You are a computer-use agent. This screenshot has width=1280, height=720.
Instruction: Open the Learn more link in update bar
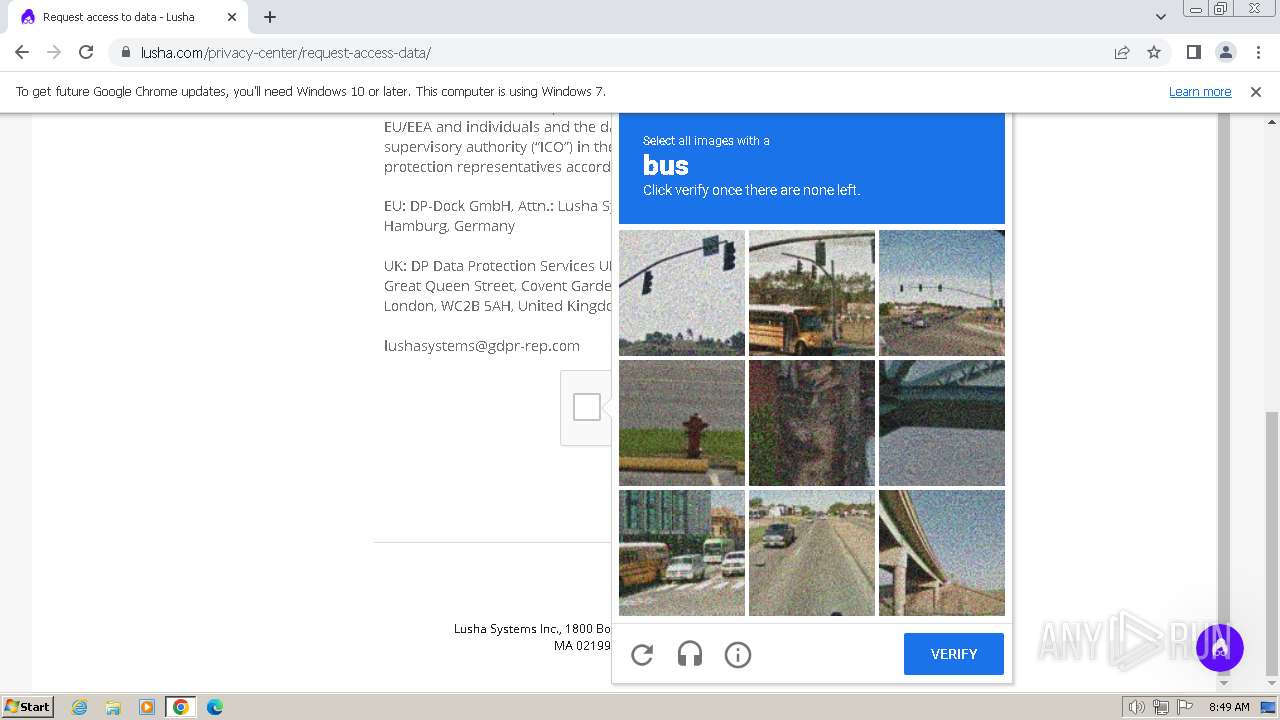click(x=1200, y=92)
